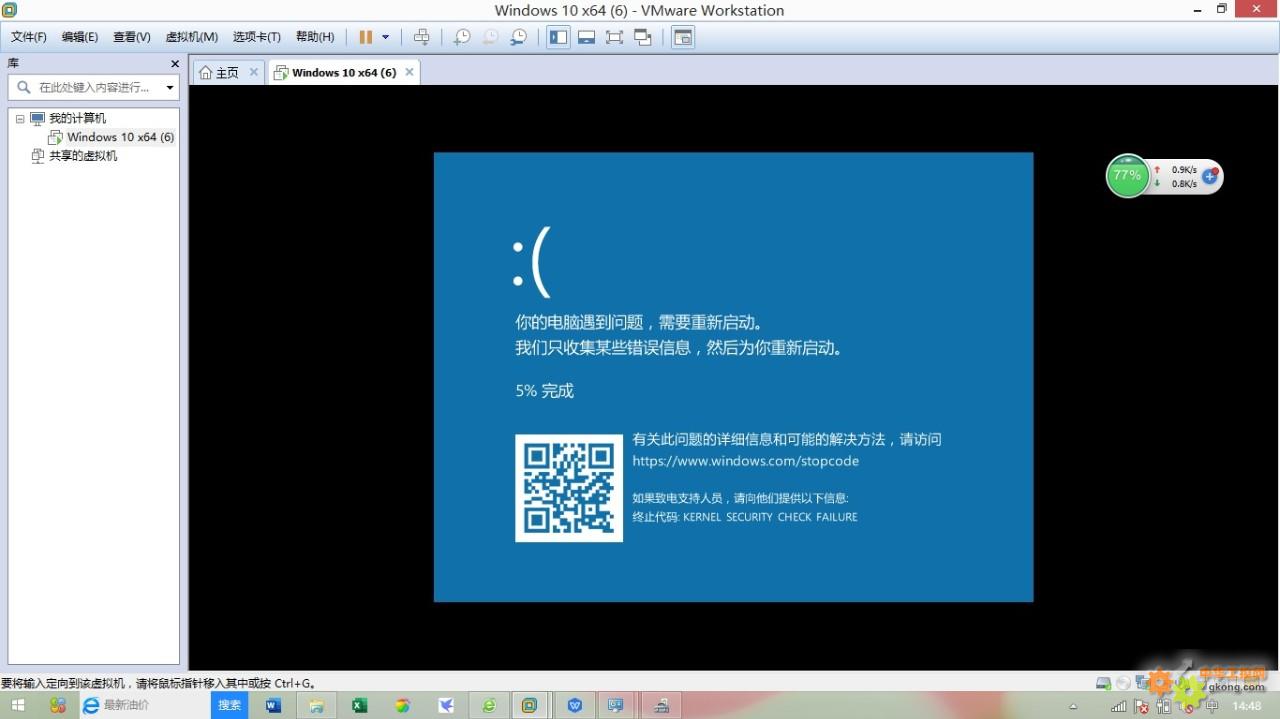1280x719 pixels.
Task: Open the 编辑(E) menu
Action: (80, 37)
